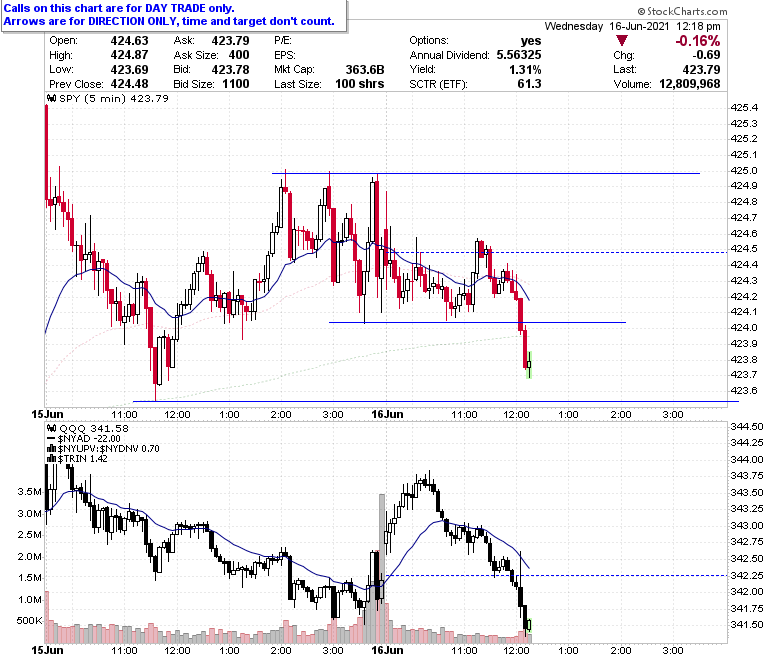The height and width of the screenshot is (659, 780).
Task: Click the candlestick icon before SPY label
Action: tap(51, 98)
